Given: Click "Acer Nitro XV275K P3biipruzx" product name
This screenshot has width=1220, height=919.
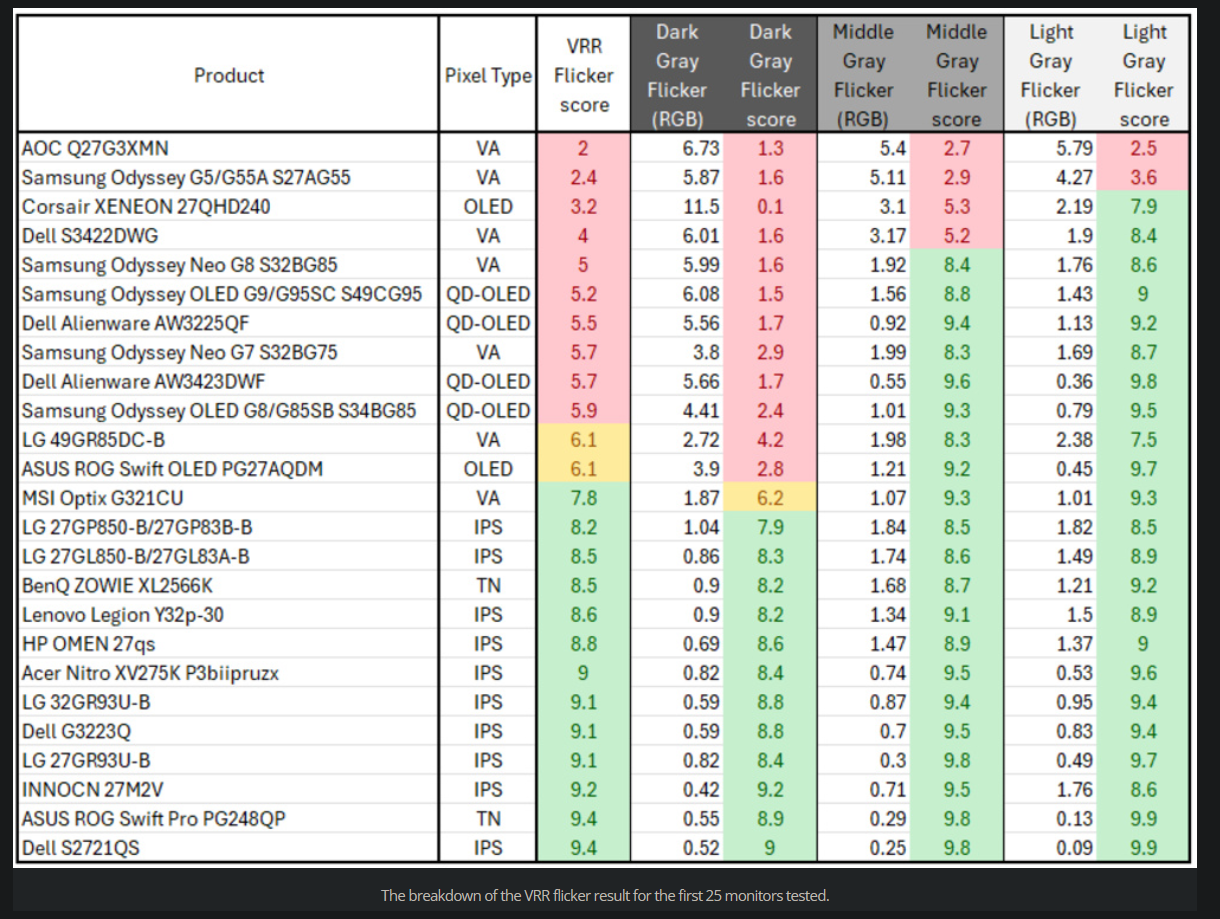Looking at the screenshot, I should tap(150, 673).
